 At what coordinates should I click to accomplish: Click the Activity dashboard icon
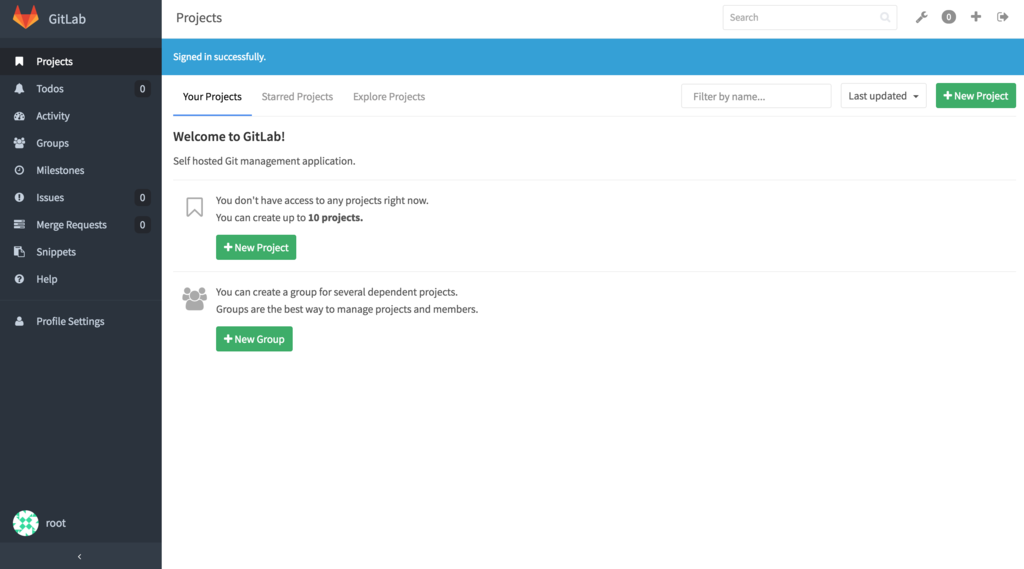[x=19, y=116]
